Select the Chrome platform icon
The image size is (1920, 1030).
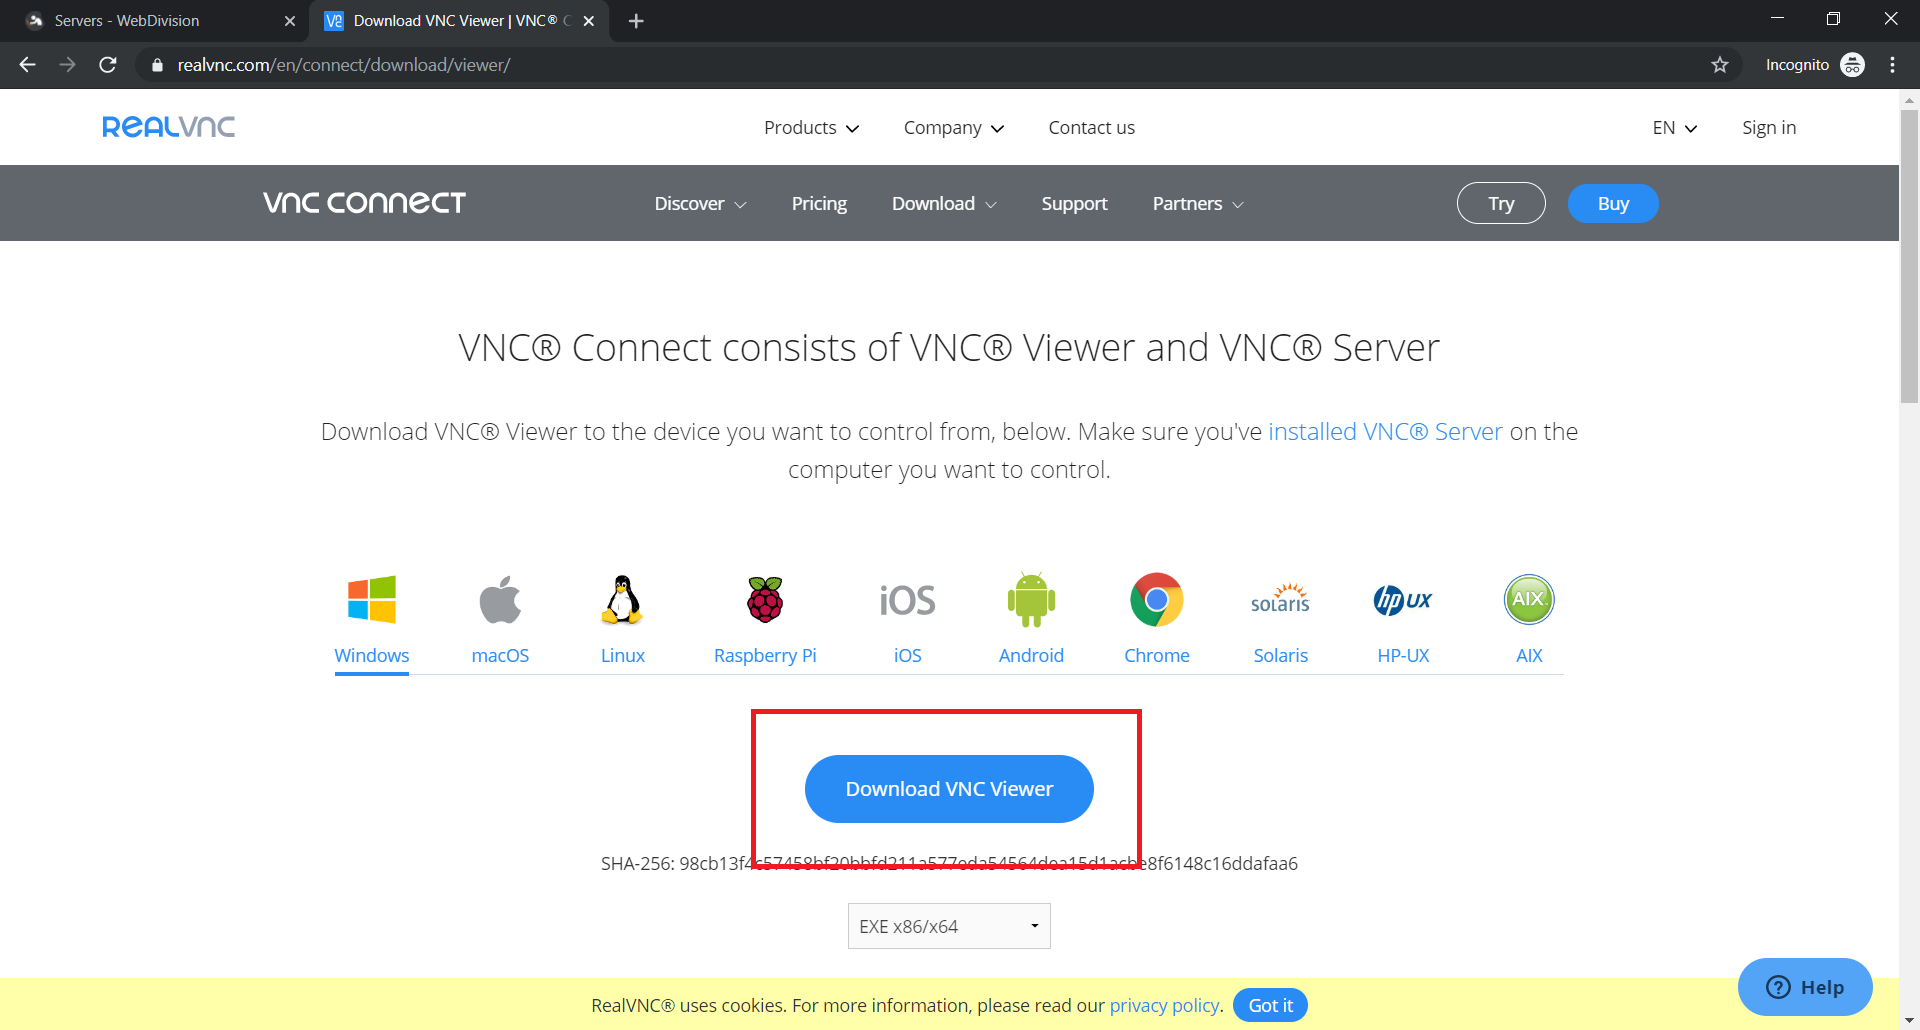tap(1156, 600)
